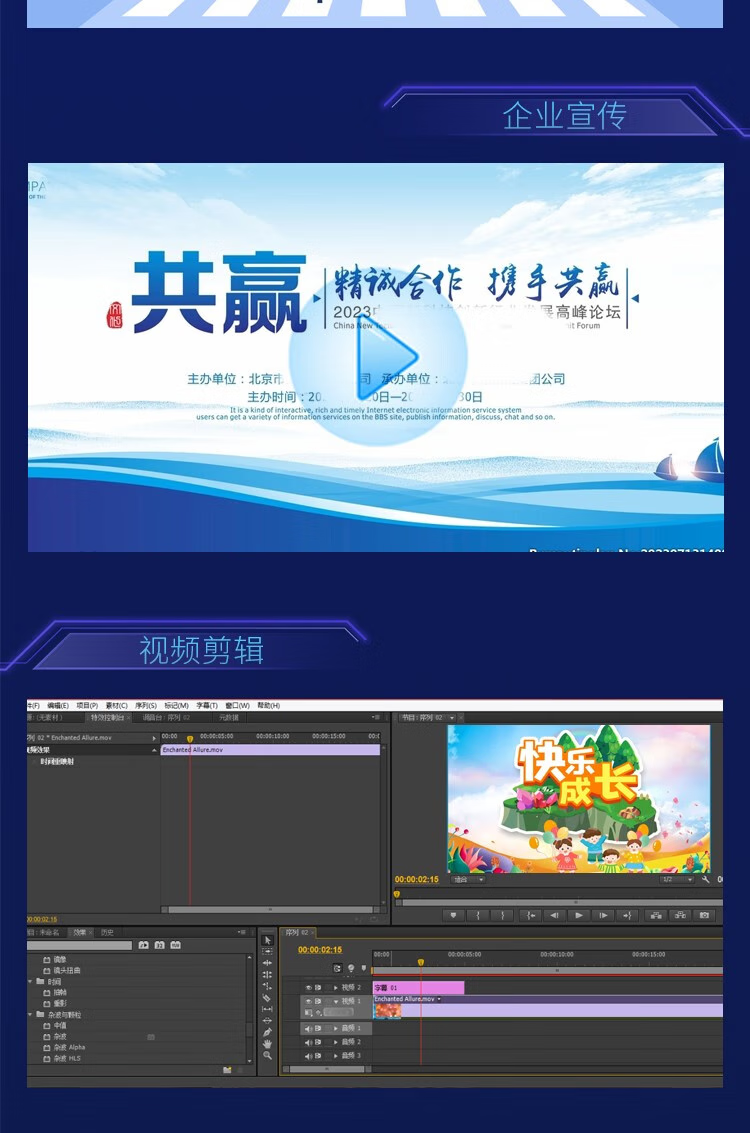
Task: Expand the 音频 3 track triangle
Action: pyautogui.click(x=336, y=1056)
